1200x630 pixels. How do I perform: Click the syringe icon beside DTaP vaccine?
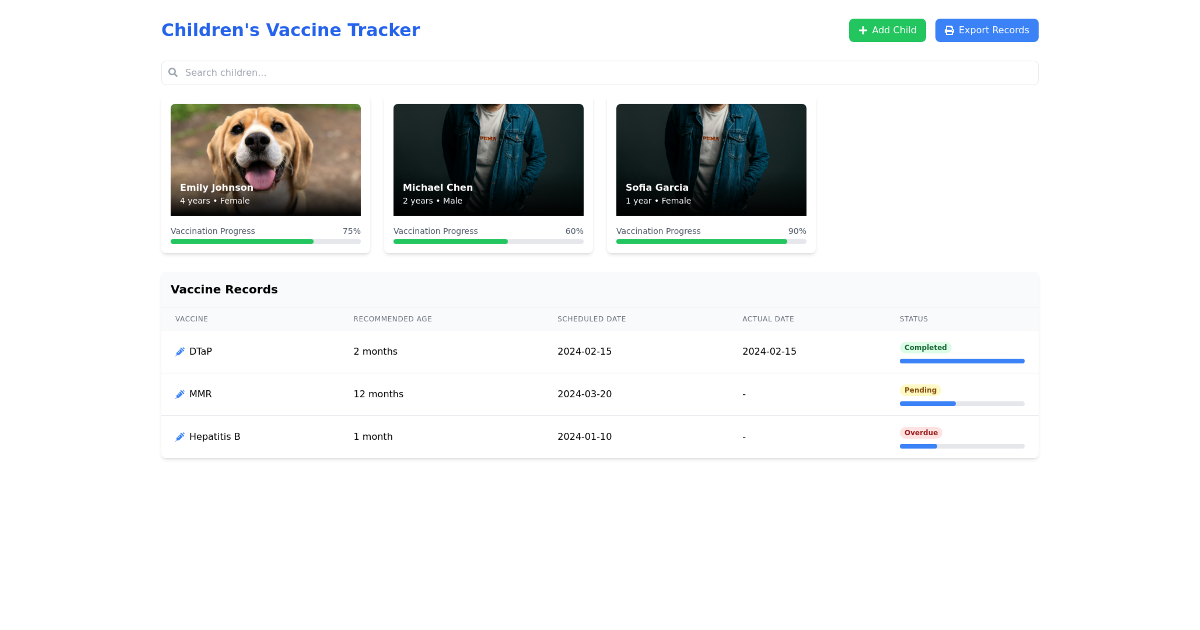tap(180, 351)
